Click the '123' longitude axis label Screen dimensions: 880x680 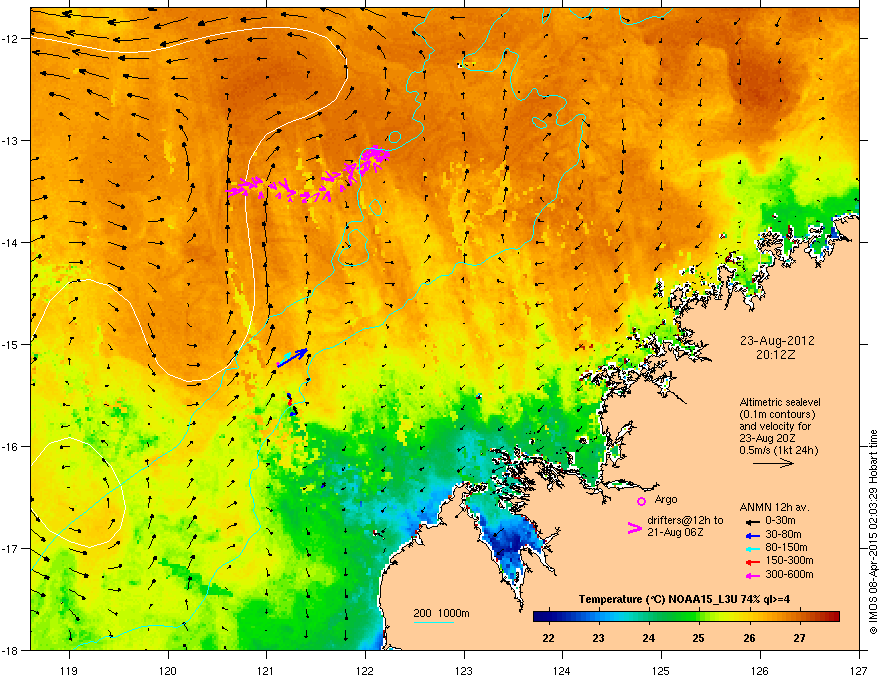pos(464,670)
